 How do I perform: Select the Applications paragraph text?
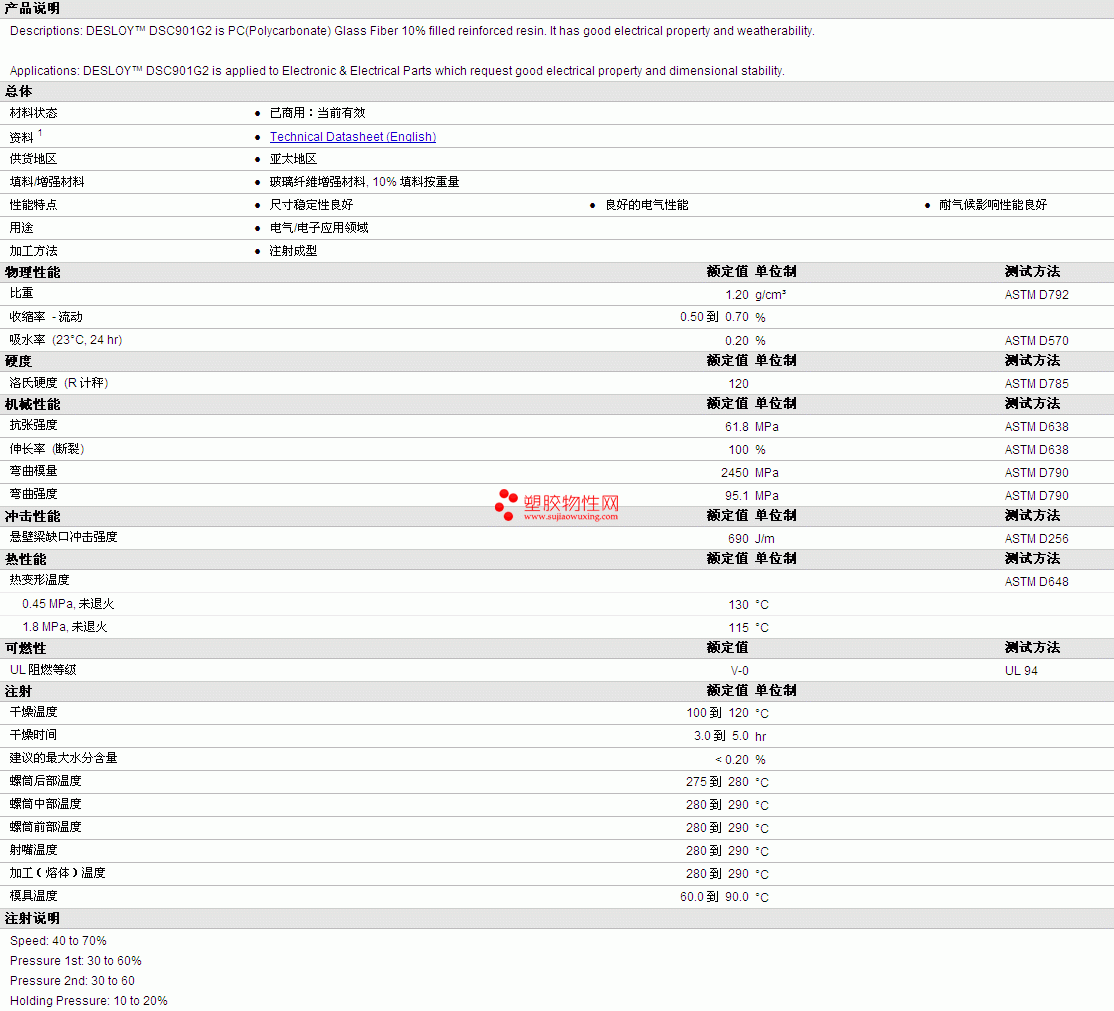pyautogui.click(x=397, y=71)
